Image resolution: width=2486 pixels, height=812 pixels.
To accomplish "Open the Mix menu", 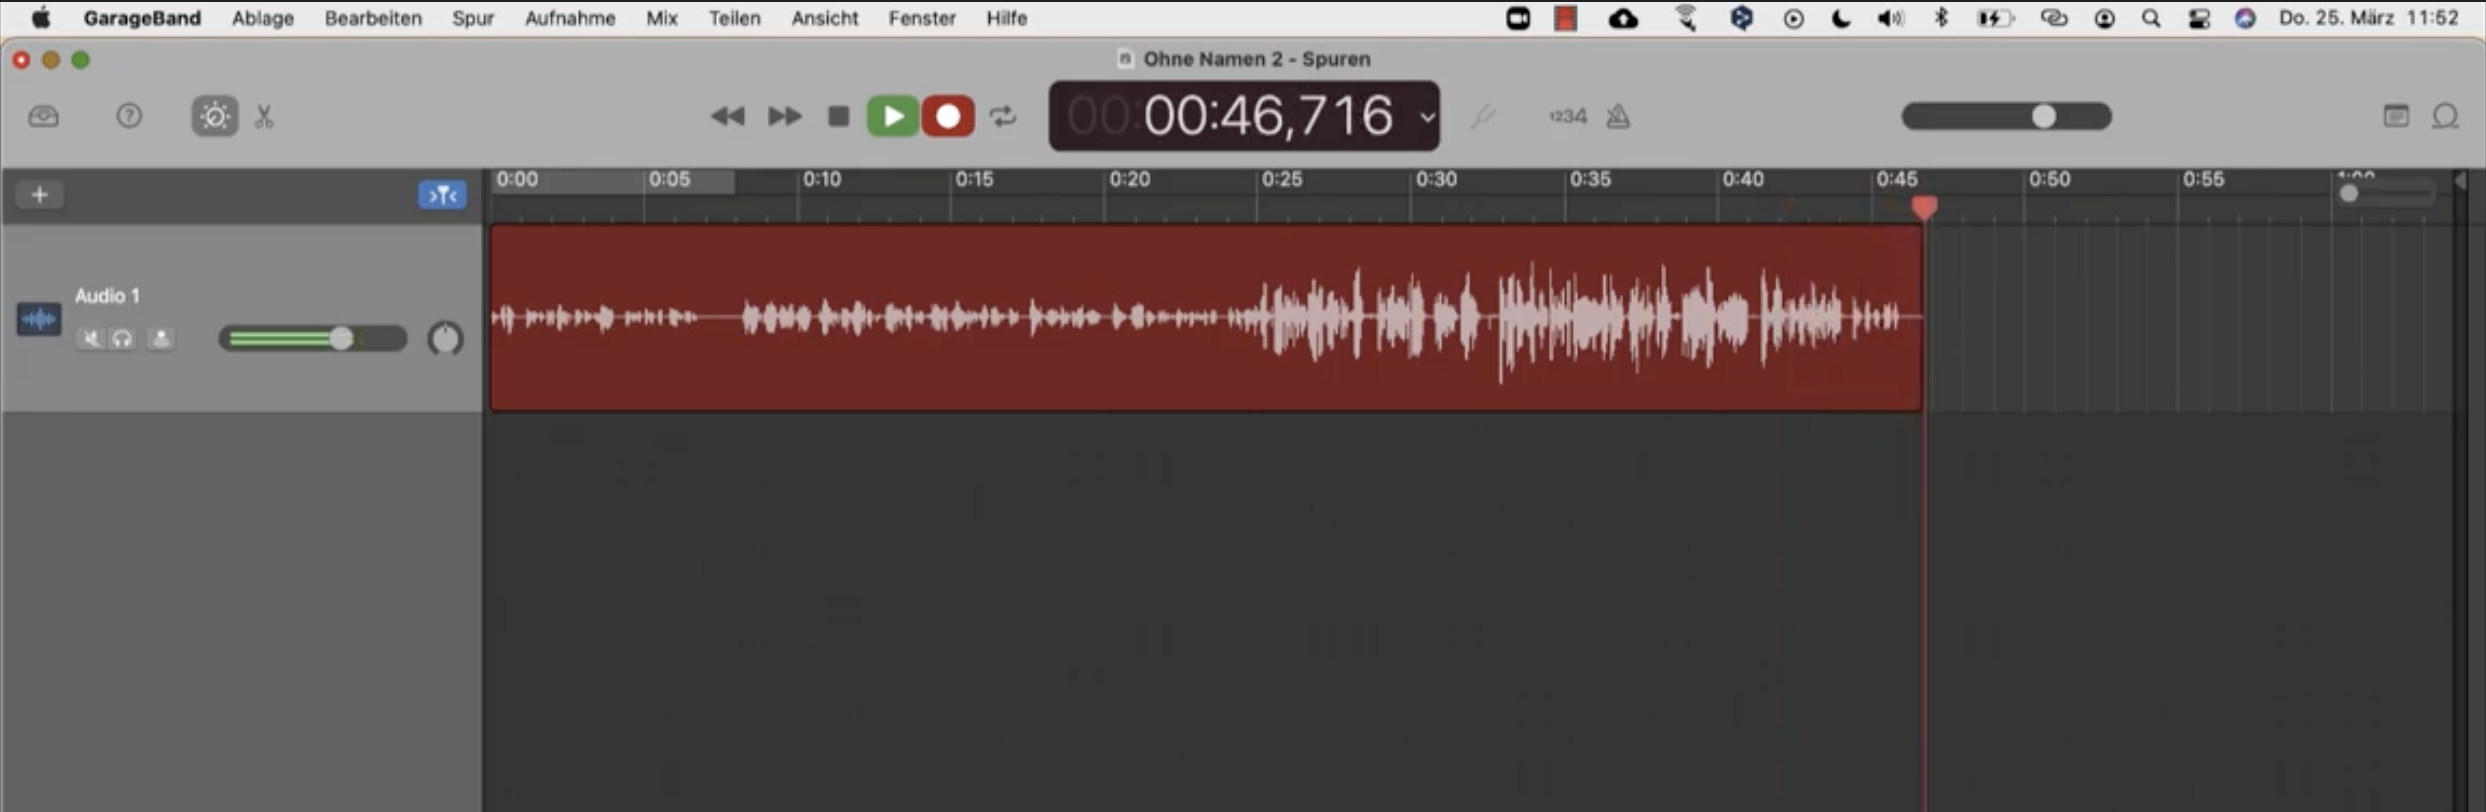I will (662, 18).
